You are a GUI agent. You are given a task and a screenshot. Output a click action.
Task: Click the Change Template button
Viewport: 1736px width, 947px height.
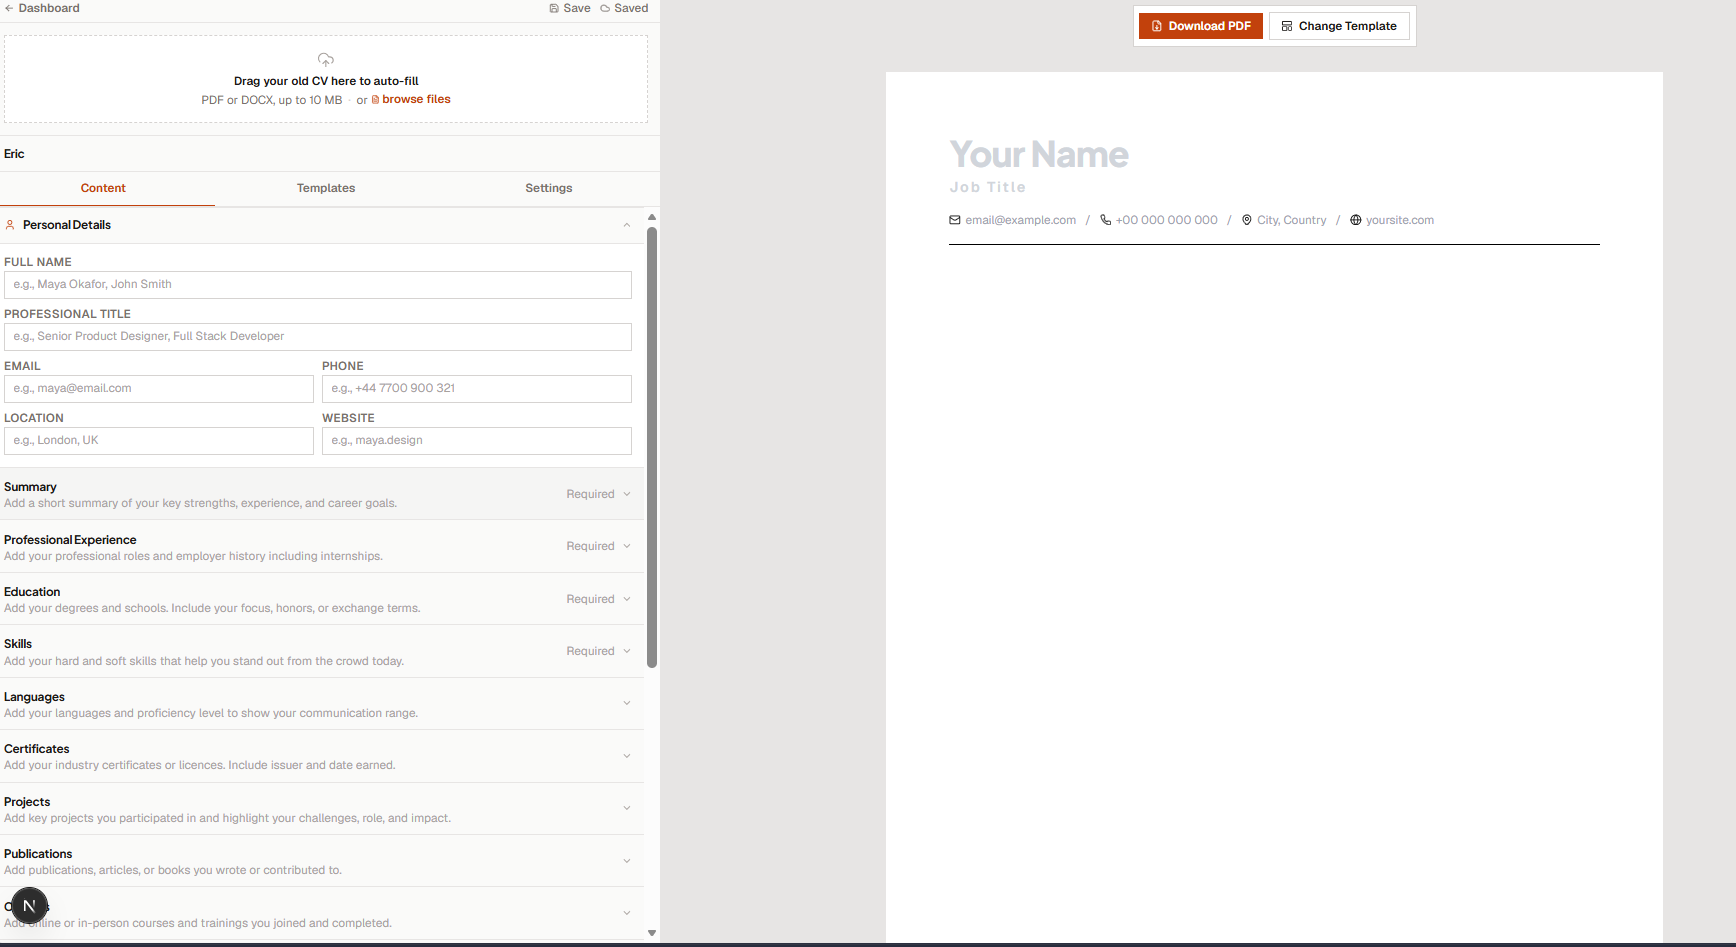coord(1339,26)
